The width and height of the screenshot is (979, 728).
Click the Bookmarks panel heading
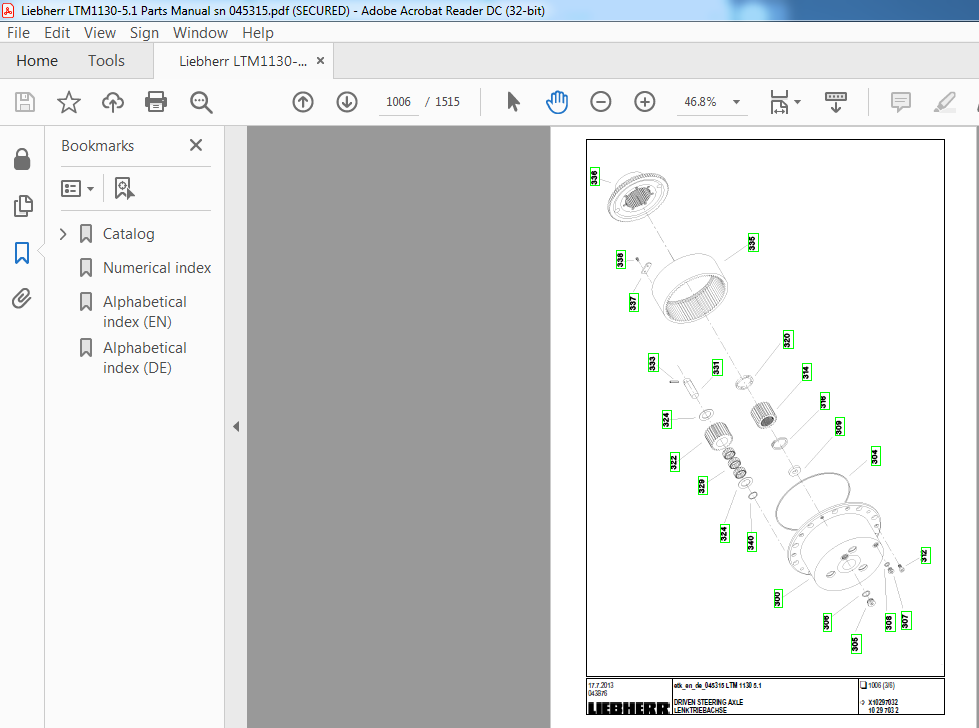(97, 145)
